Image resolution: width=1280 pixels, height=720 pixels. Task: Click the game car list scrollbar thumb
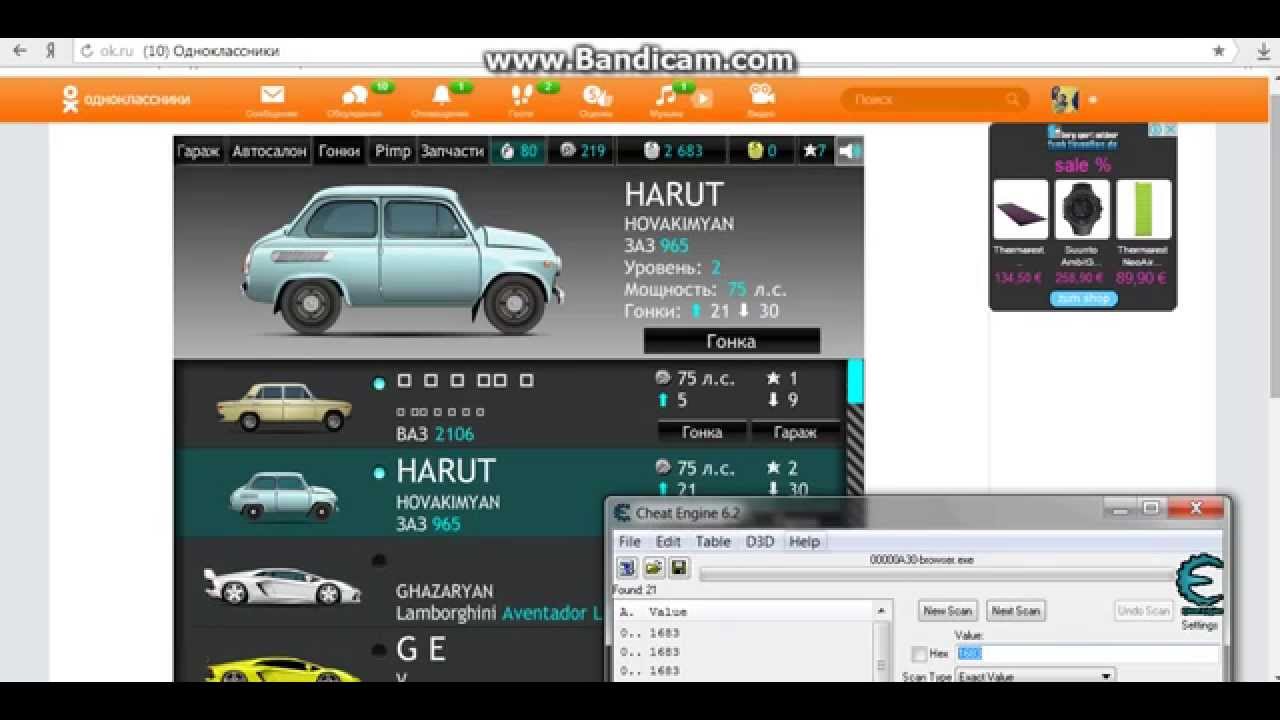coord(855,381)
